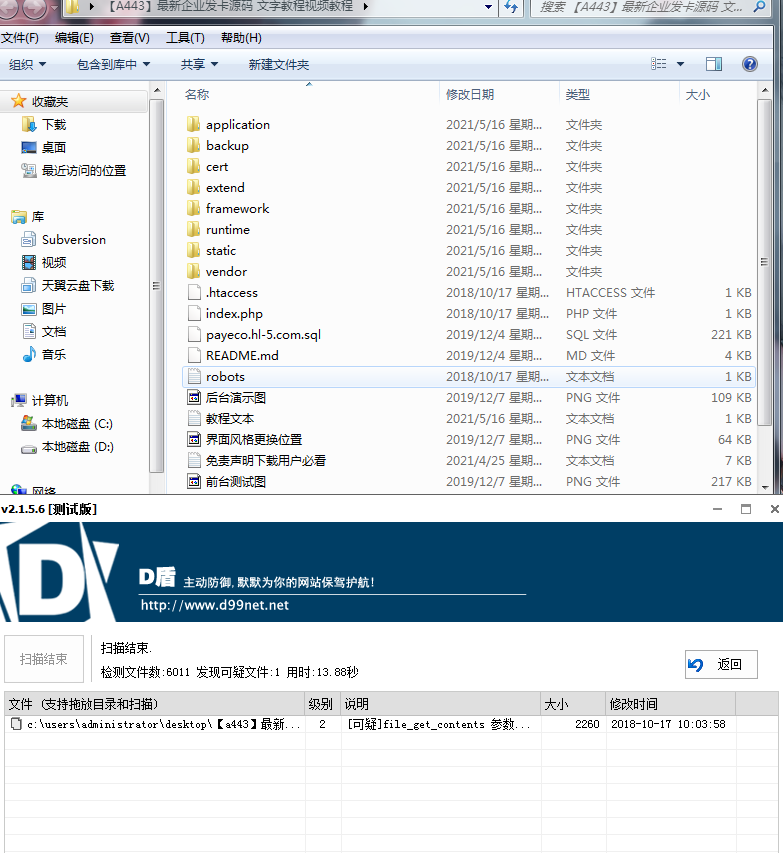
Task: Open 下载 in favorites sidebar
Action: click(x=54, y=125)
